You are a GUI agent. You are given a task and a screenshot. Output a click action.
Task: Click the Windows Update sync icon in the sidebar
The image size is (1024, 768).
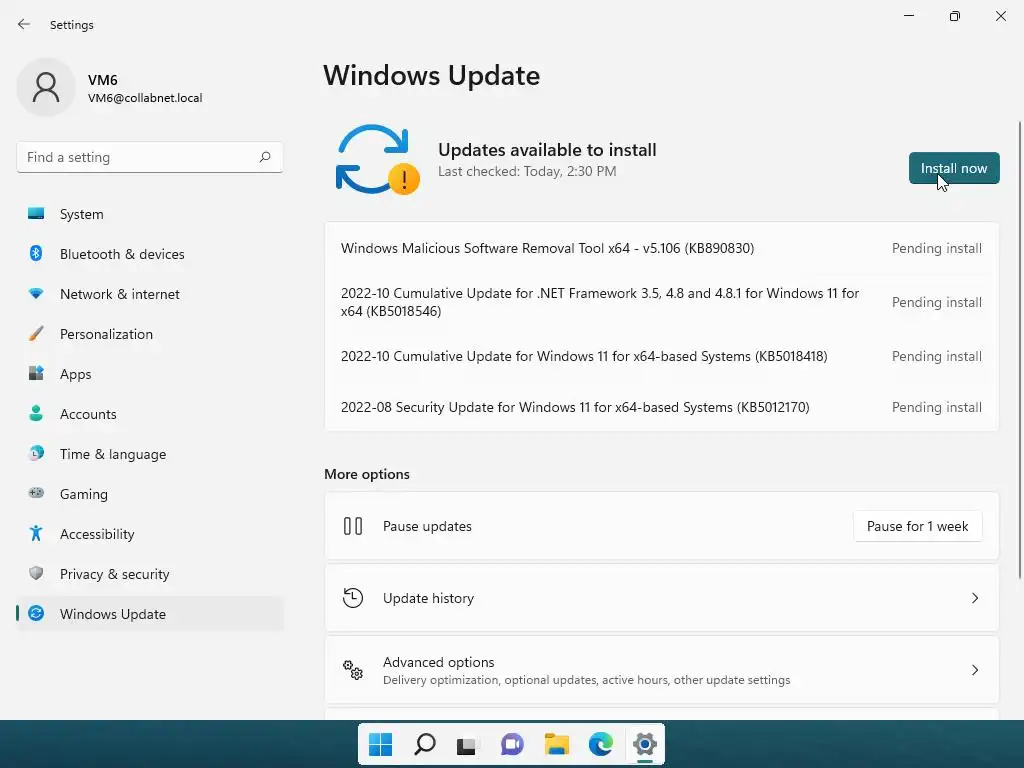coord(36,613)
